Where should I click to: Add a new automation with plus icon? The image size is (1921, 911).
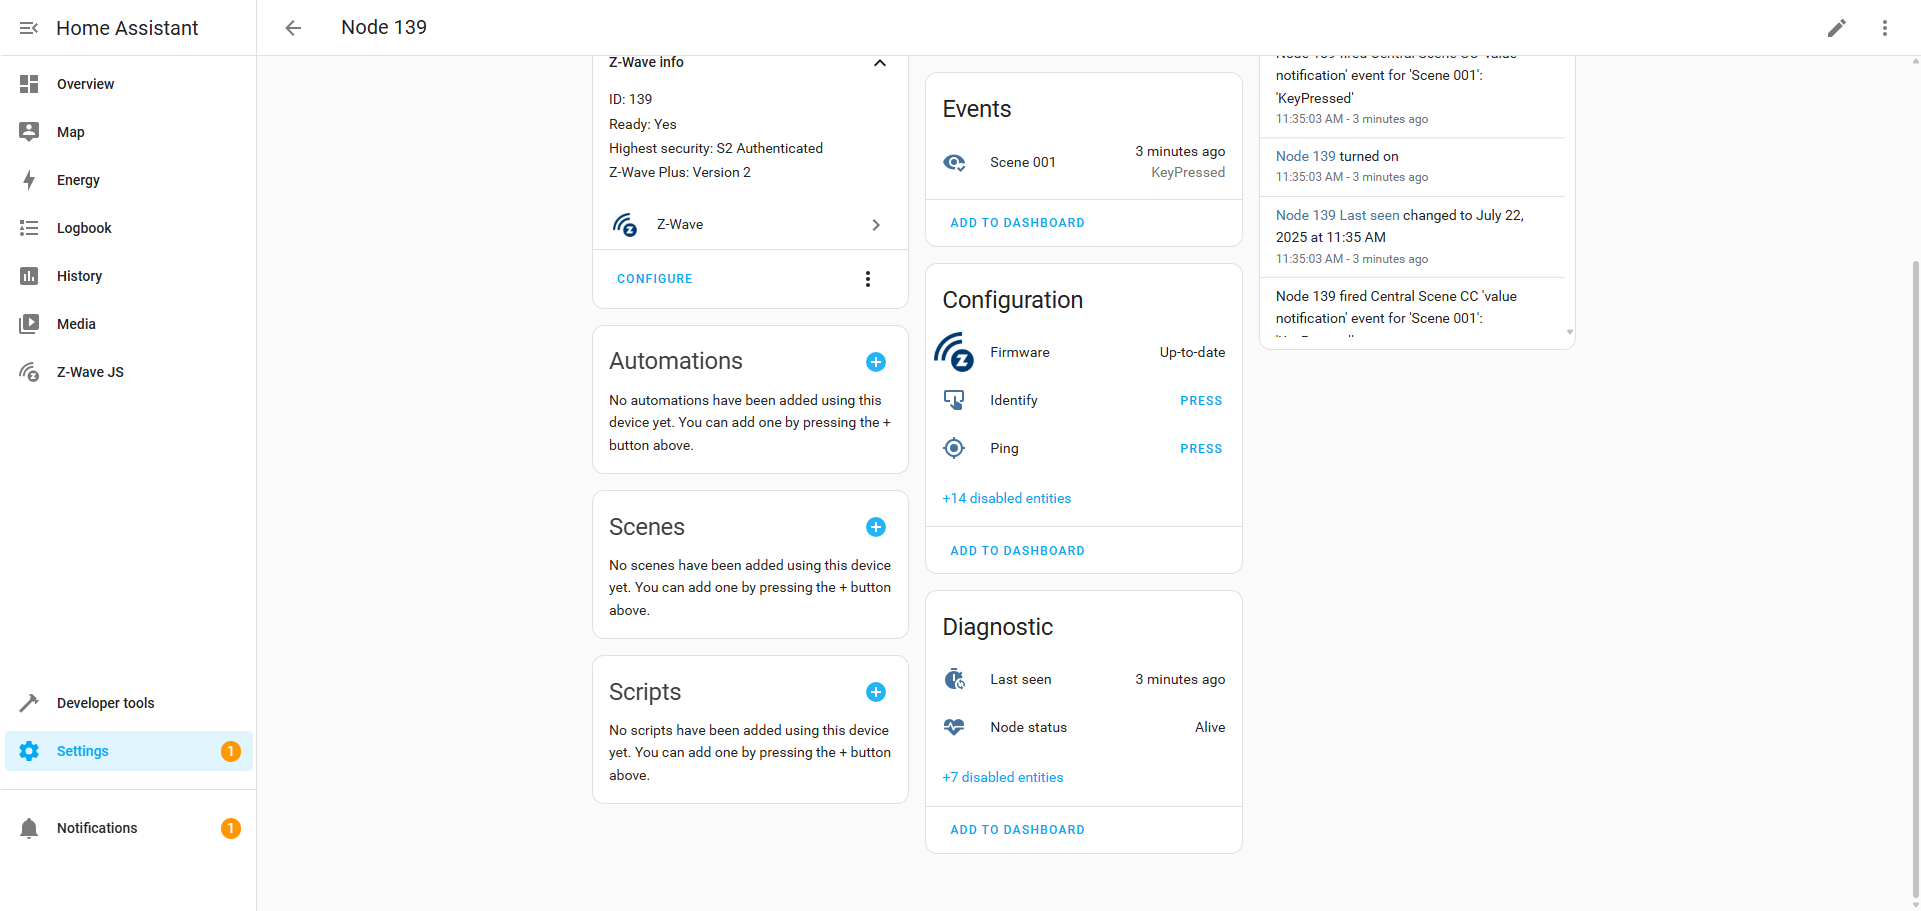coord(876,362)
